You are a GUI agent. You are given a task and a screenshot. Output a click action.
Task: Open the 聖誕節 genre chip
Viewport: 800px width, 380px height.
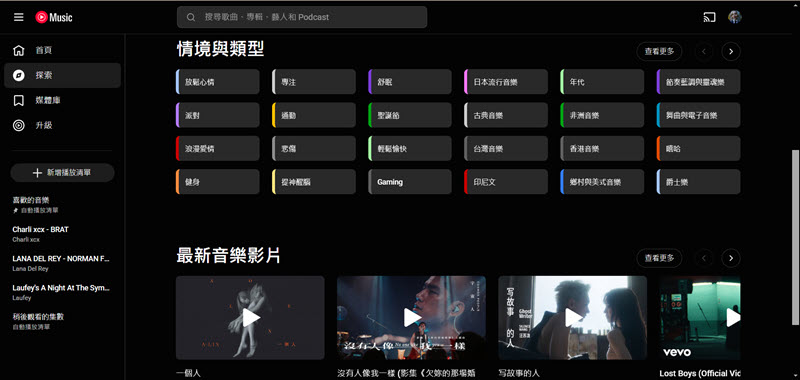tap(410, 115)
